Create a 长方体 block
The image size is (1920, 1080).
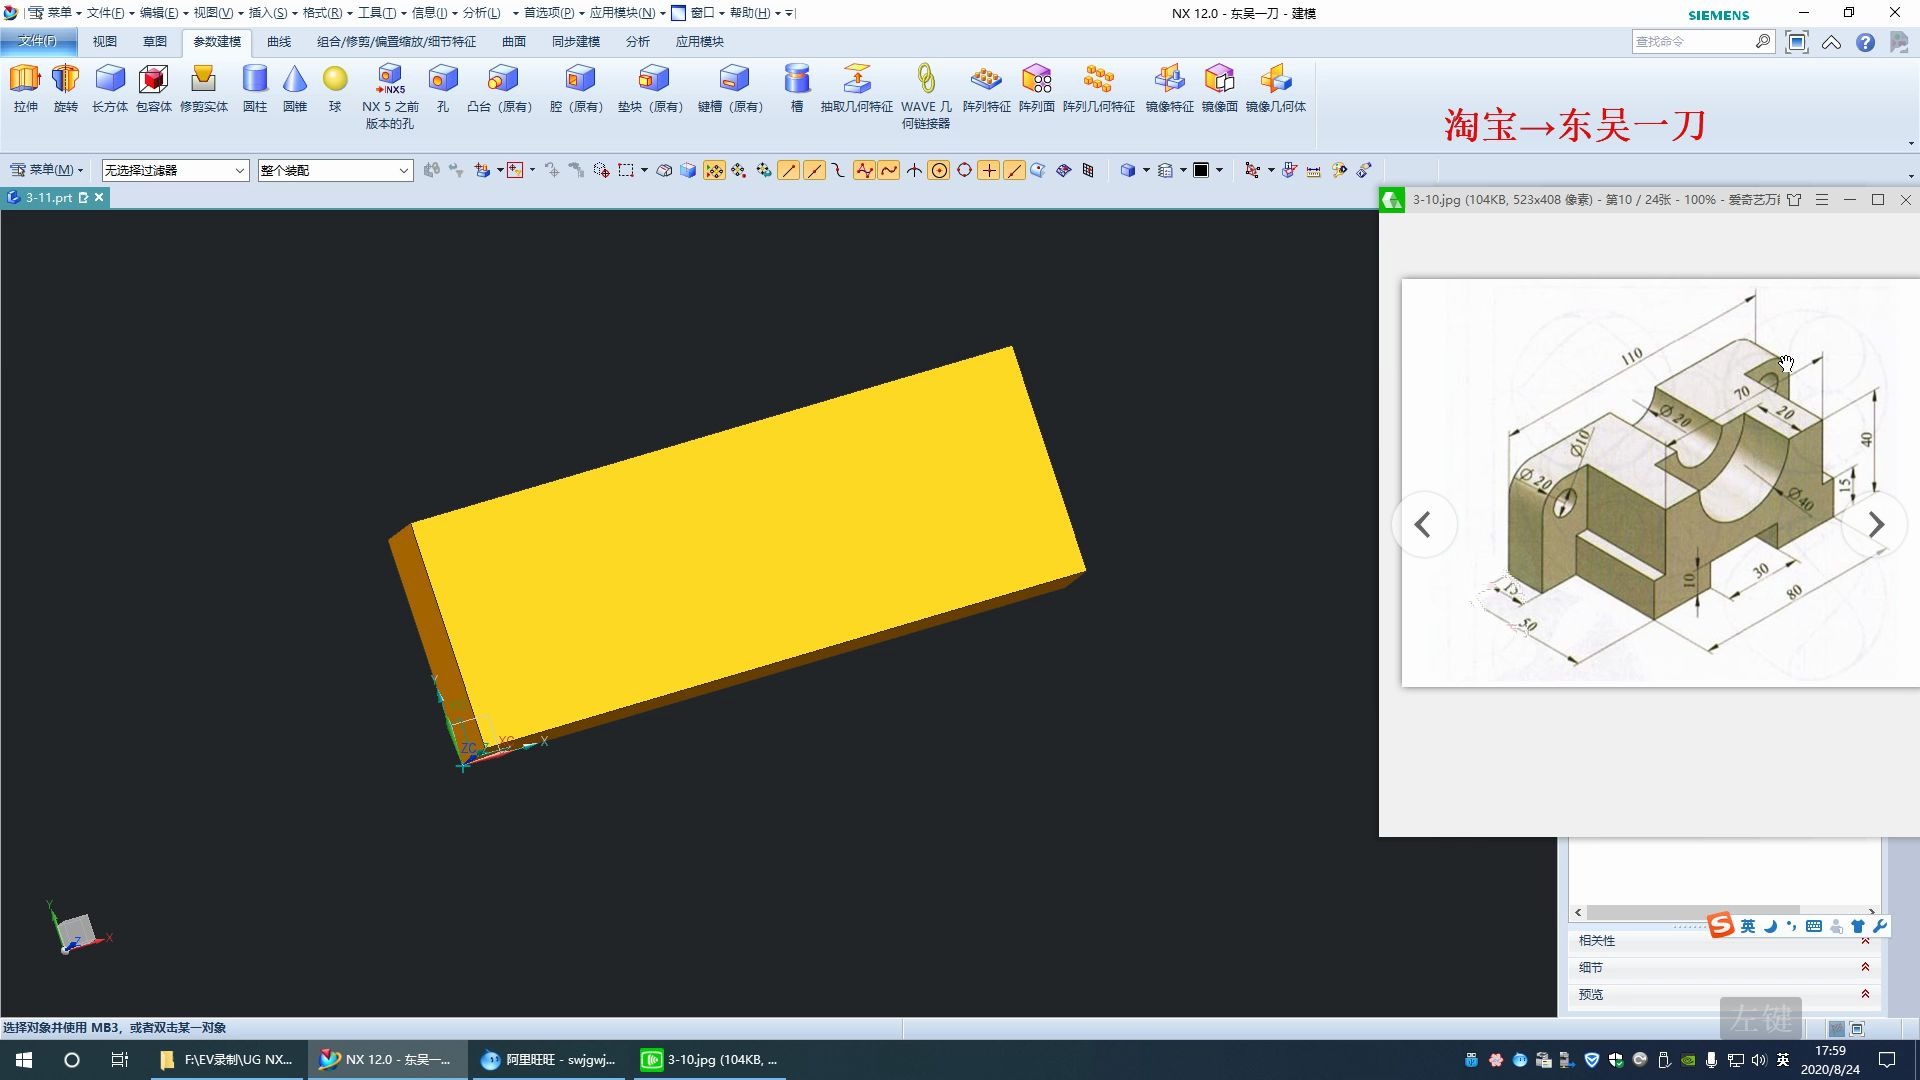pos(109,80)
